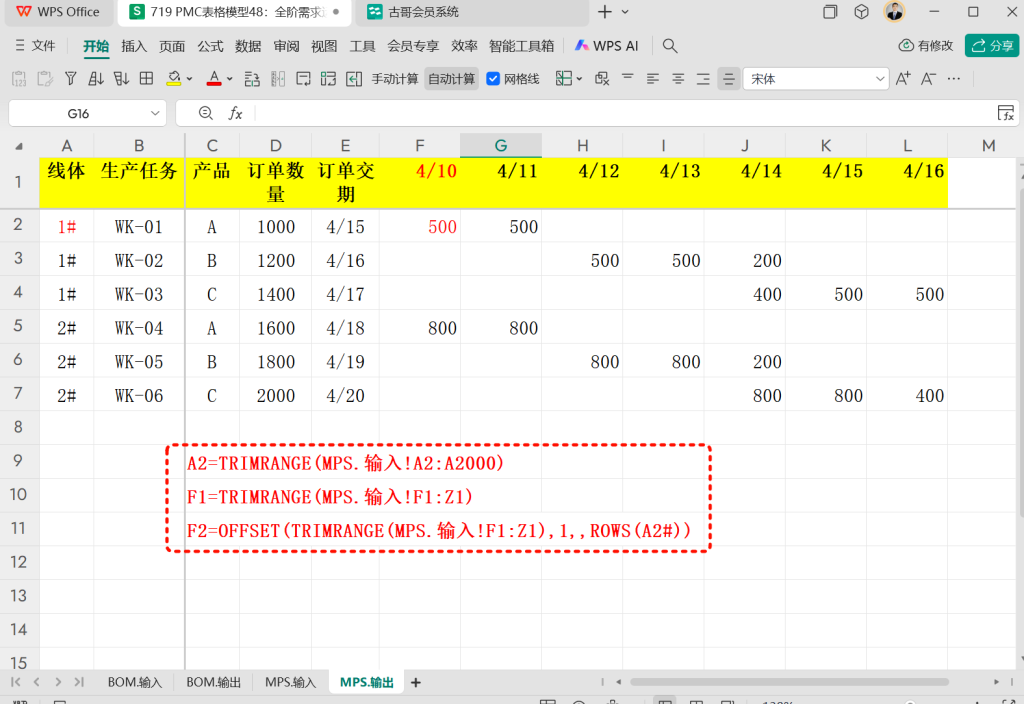This screenshot has width=1024, height=704.
Task: Click the horizontal scrollbar at bottom
Action: pos(789,682)
